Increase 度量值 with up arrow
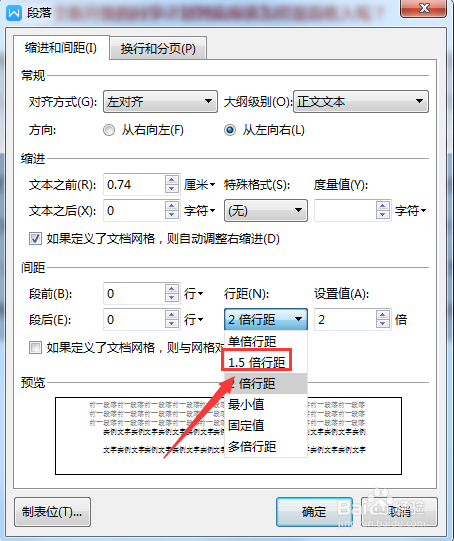Image resolution: width=454 pixels, height=541 pixels. tap(382, 206)
